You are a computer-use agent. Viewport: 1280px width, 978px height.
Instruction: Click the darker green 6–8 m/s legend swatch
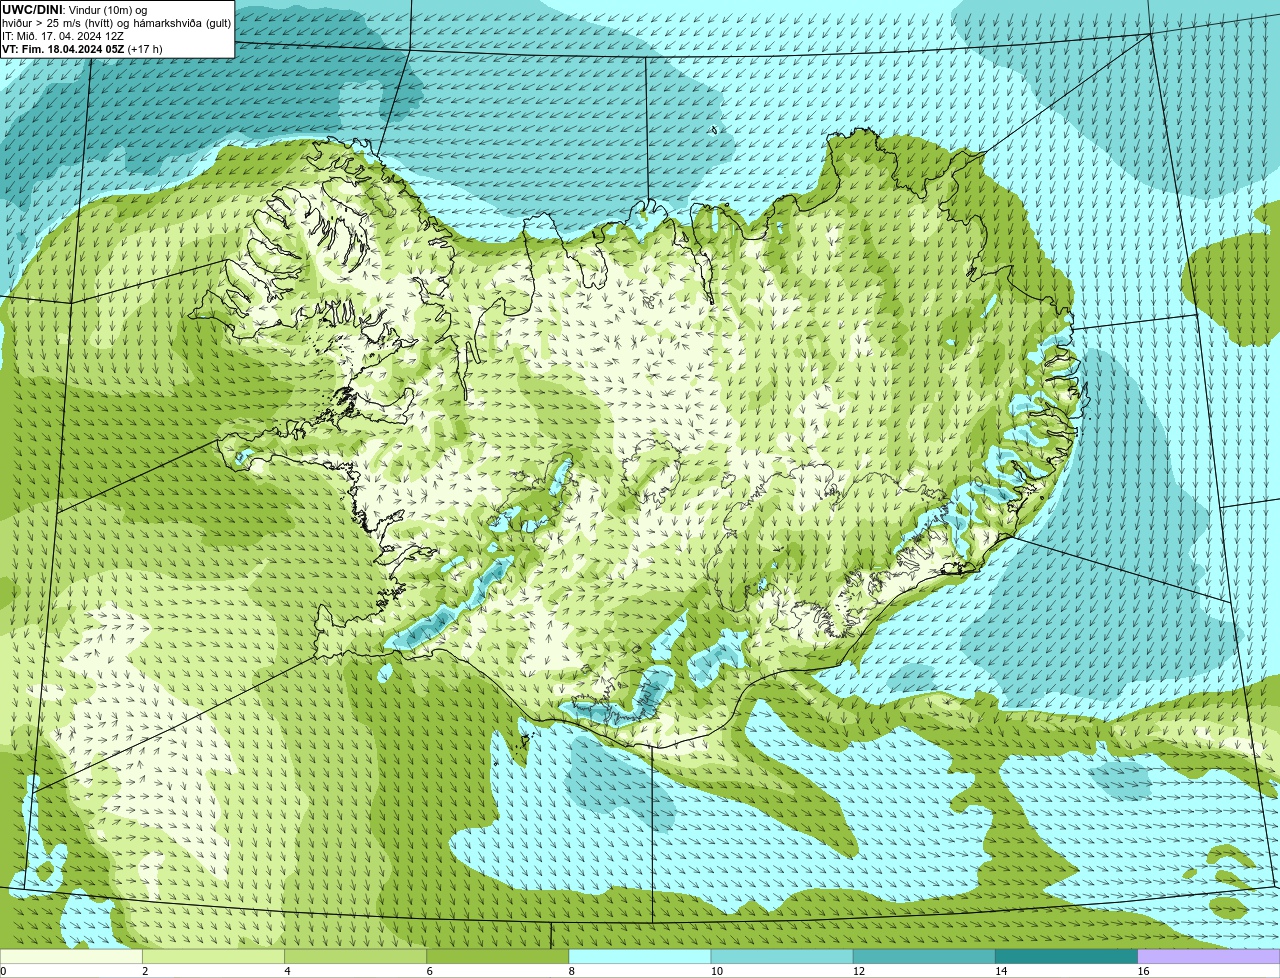coord(498,956)
